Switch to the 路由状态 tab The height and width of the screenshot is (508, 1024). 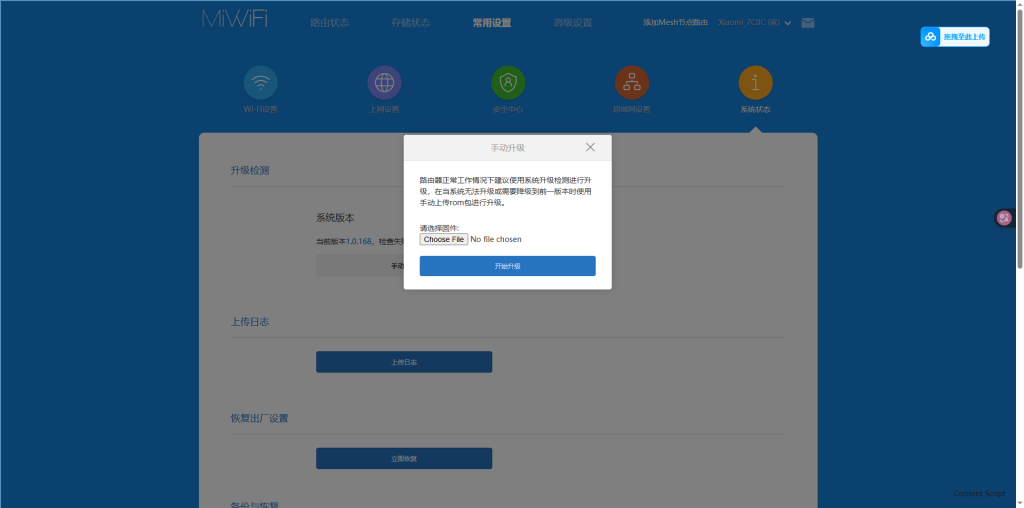(x=330, y=23)
